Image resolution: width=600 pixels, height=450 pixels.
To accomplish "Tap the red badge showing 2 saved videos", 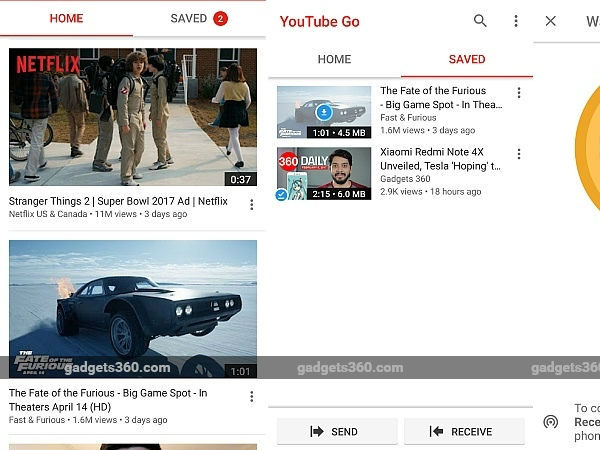I will click(220, 18).
